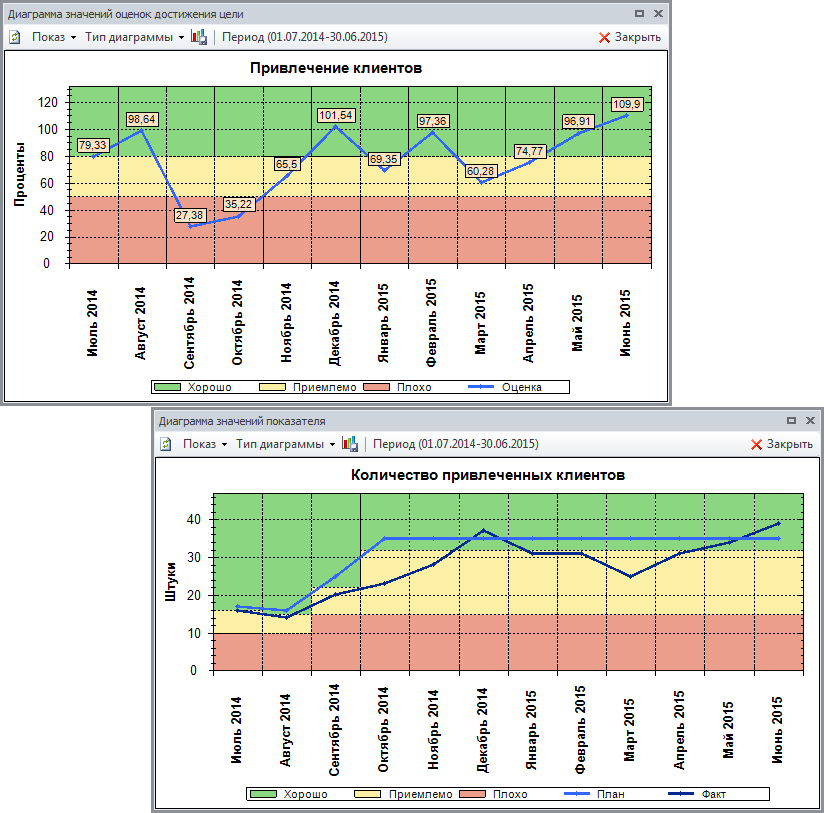This screenshot has width=824, height=813.
Task: Maximize the 'Диаграмма значений показателя' window
Action: pyautogui.click(x=791, y=421)
